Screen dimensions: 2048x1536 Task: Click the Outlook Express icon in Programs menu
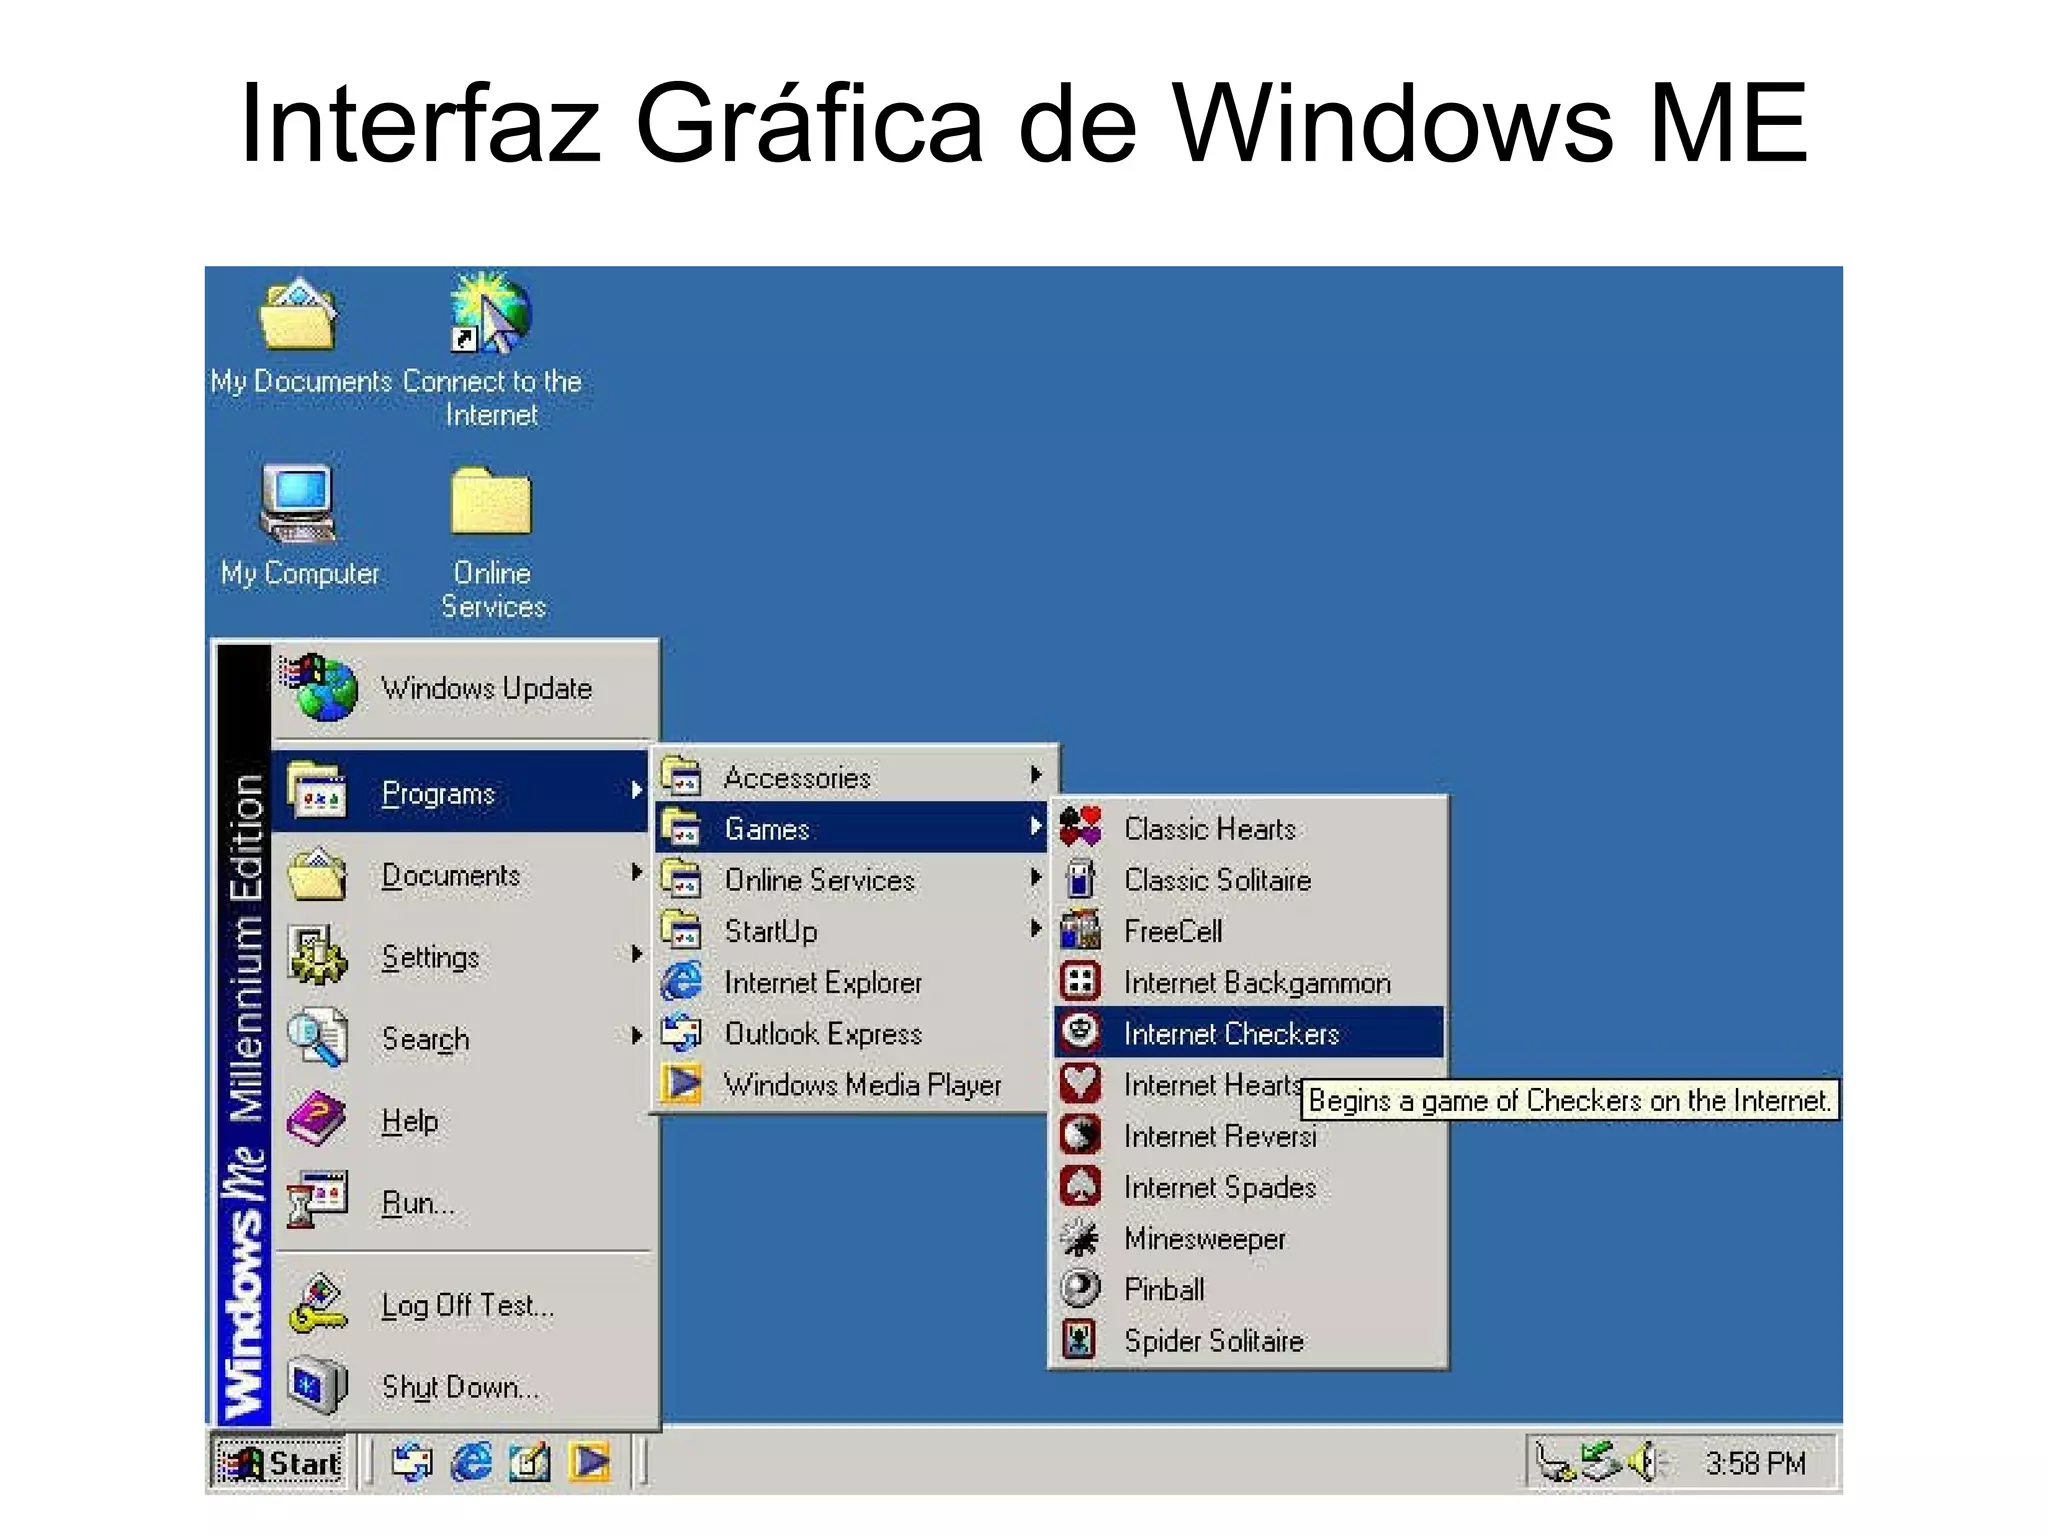click(682, 1032)
